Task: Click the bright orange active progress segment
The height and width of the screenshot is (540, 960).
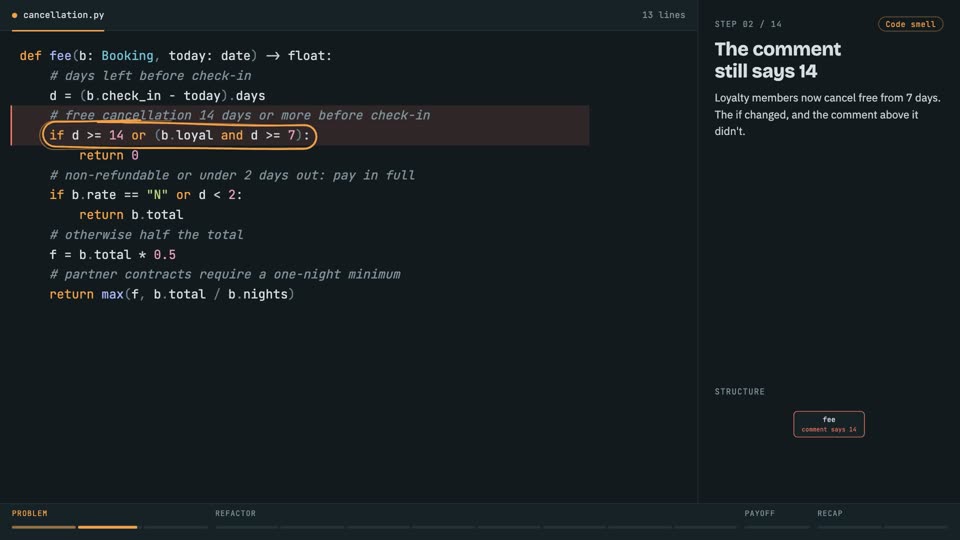Action: click(108, 527)
